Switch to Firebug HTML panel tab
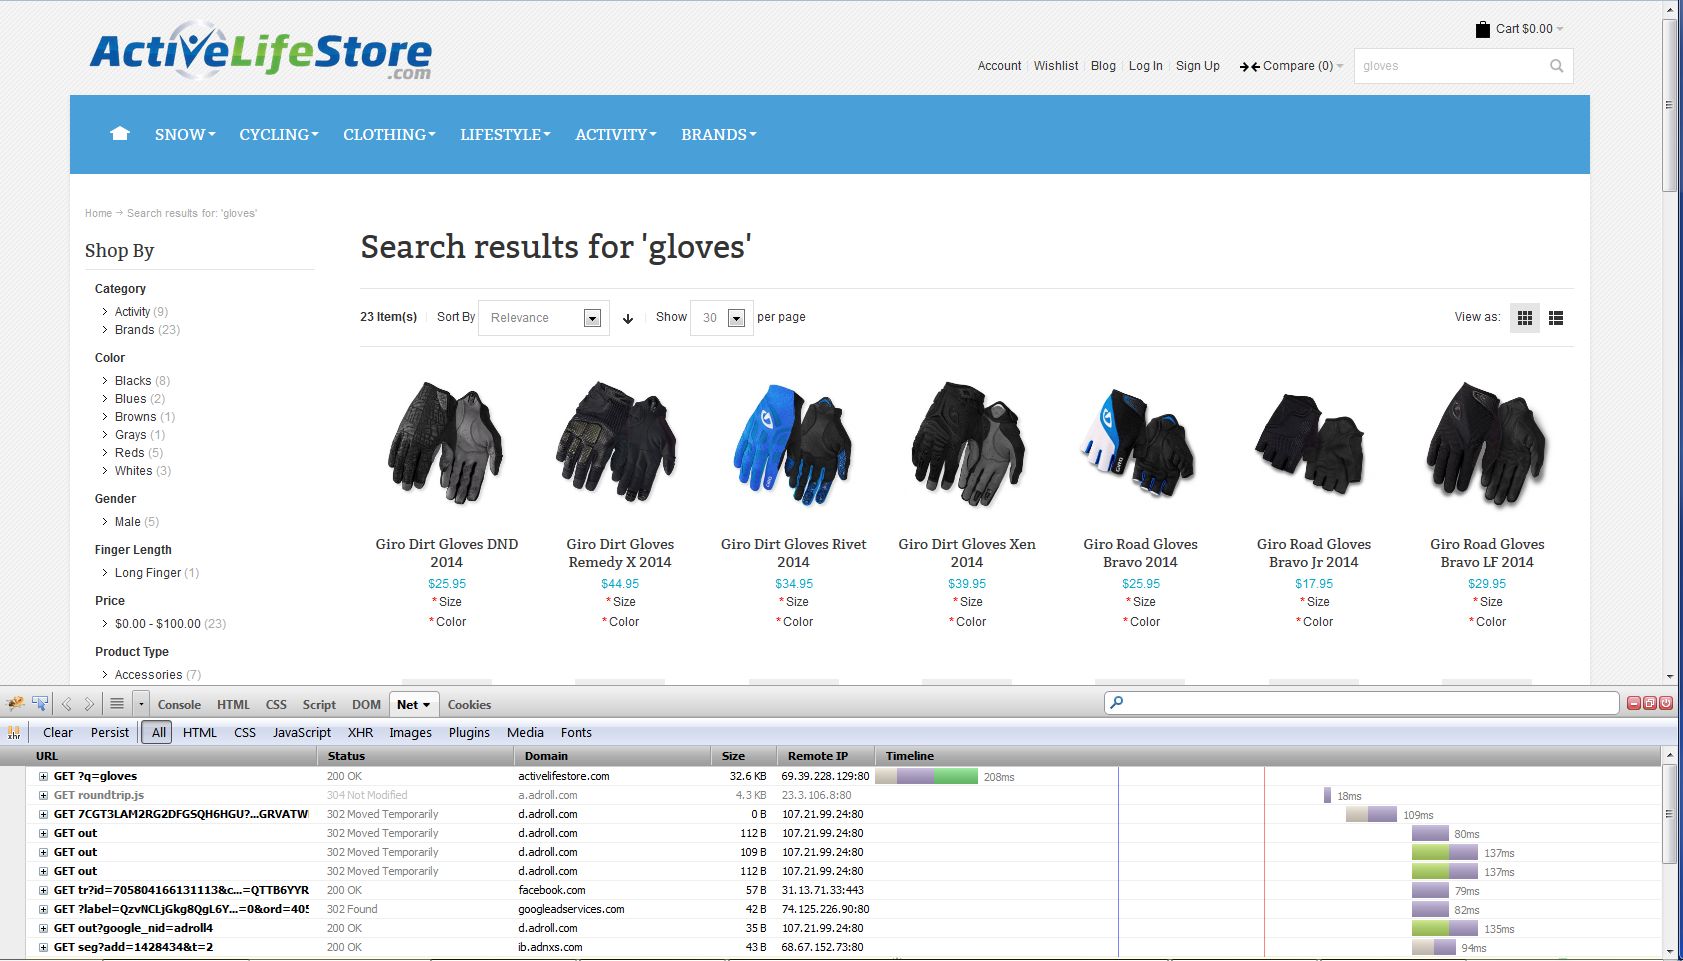1683x961 pixels. pyautogui.click(x=233, y=704)
